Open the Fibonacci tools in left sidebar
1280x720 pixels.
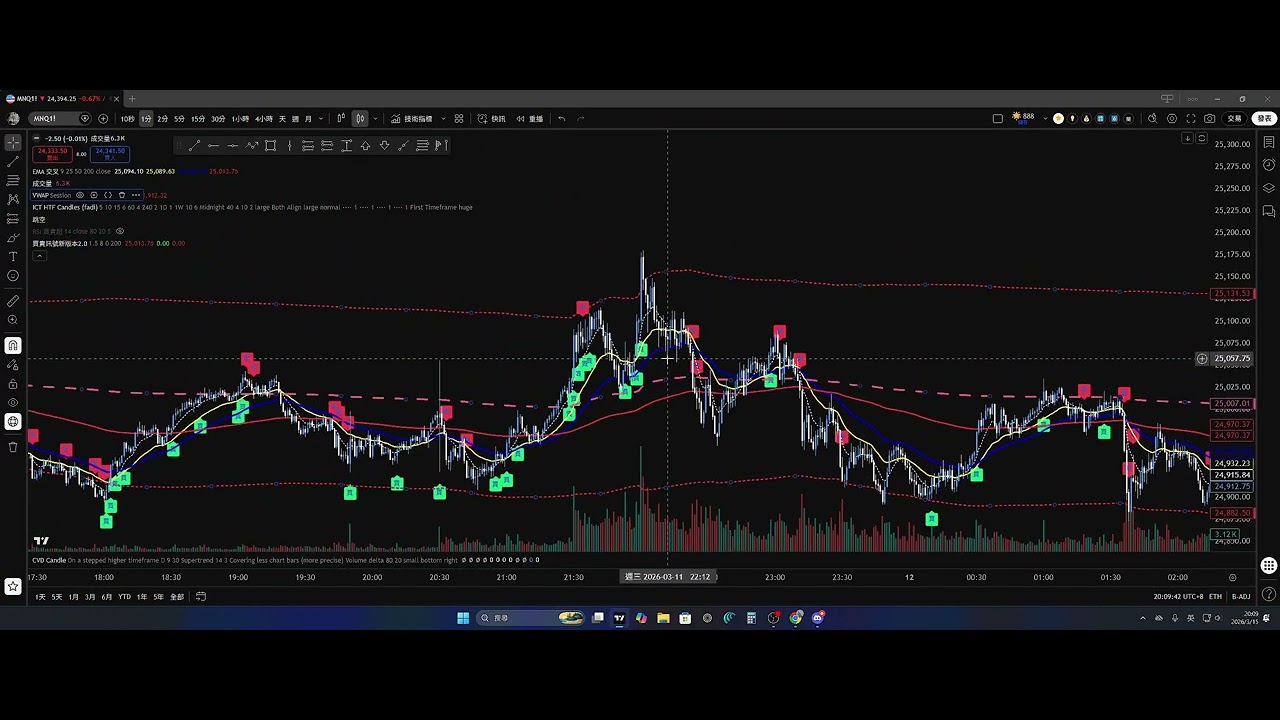tap(13, 181)
